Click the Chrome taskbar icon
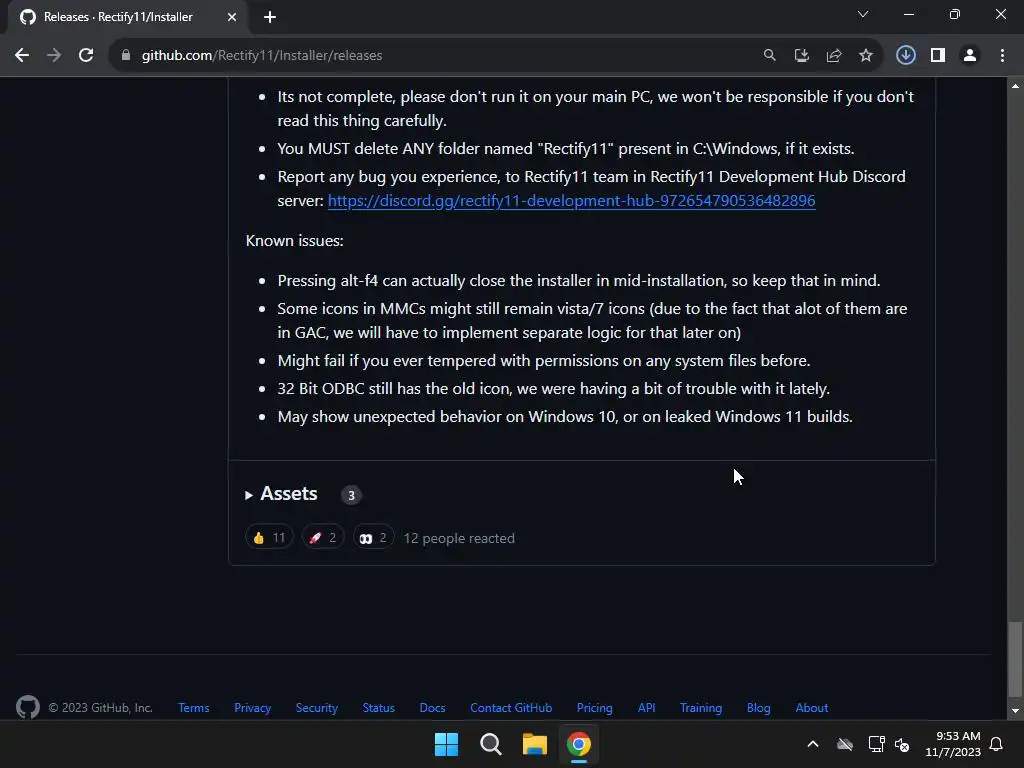The image size is (1024, 768). 579,744
